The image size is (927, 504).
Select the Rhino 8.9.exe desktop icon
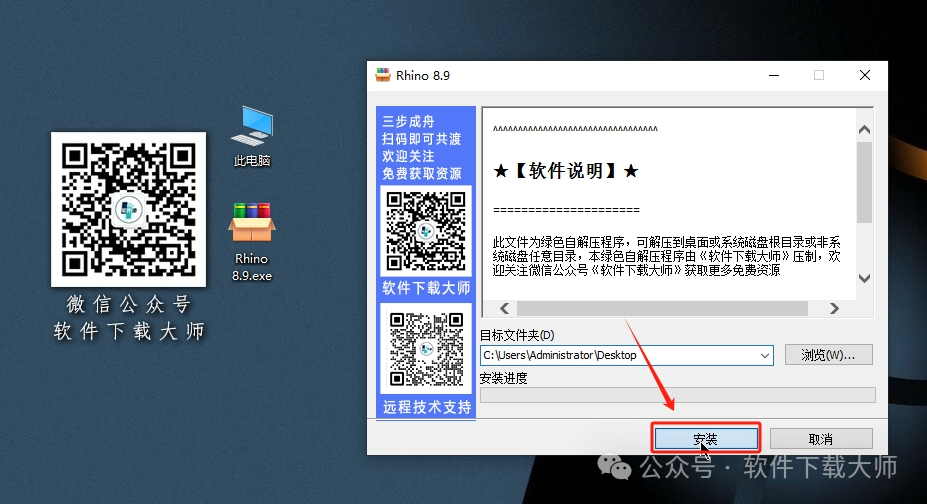pyautogui.click(x=252, y=242)
